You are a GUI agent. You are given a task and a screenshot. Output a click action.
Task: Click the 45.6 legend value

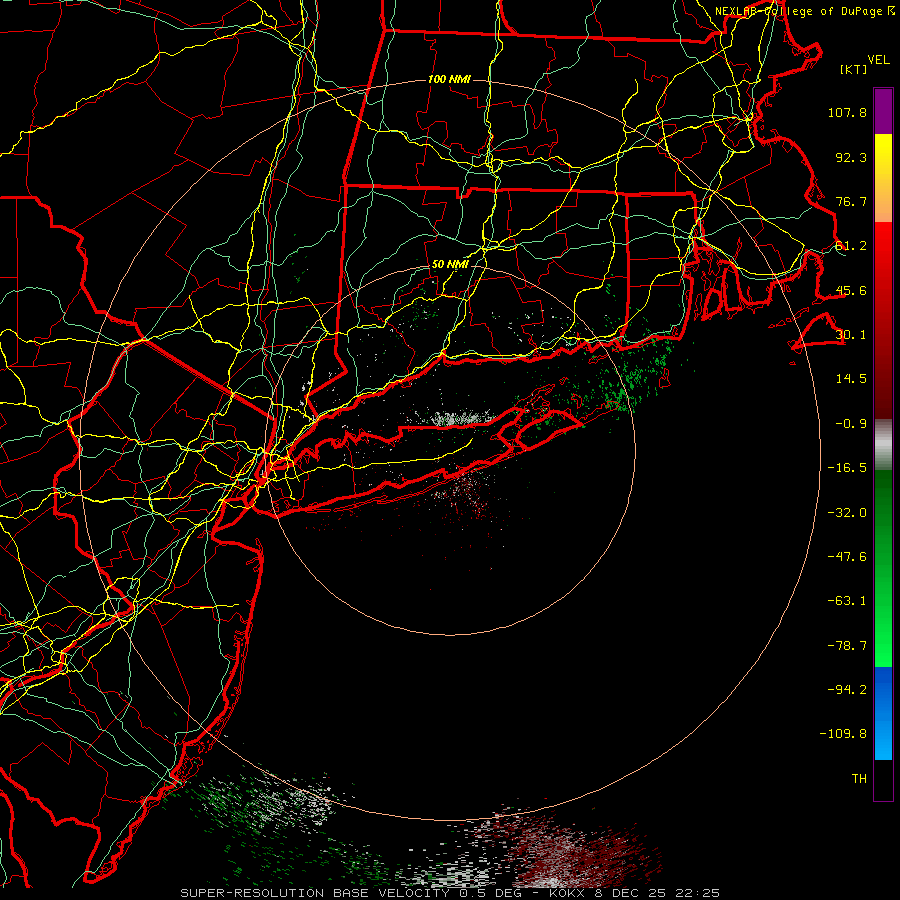click(851, 290)
